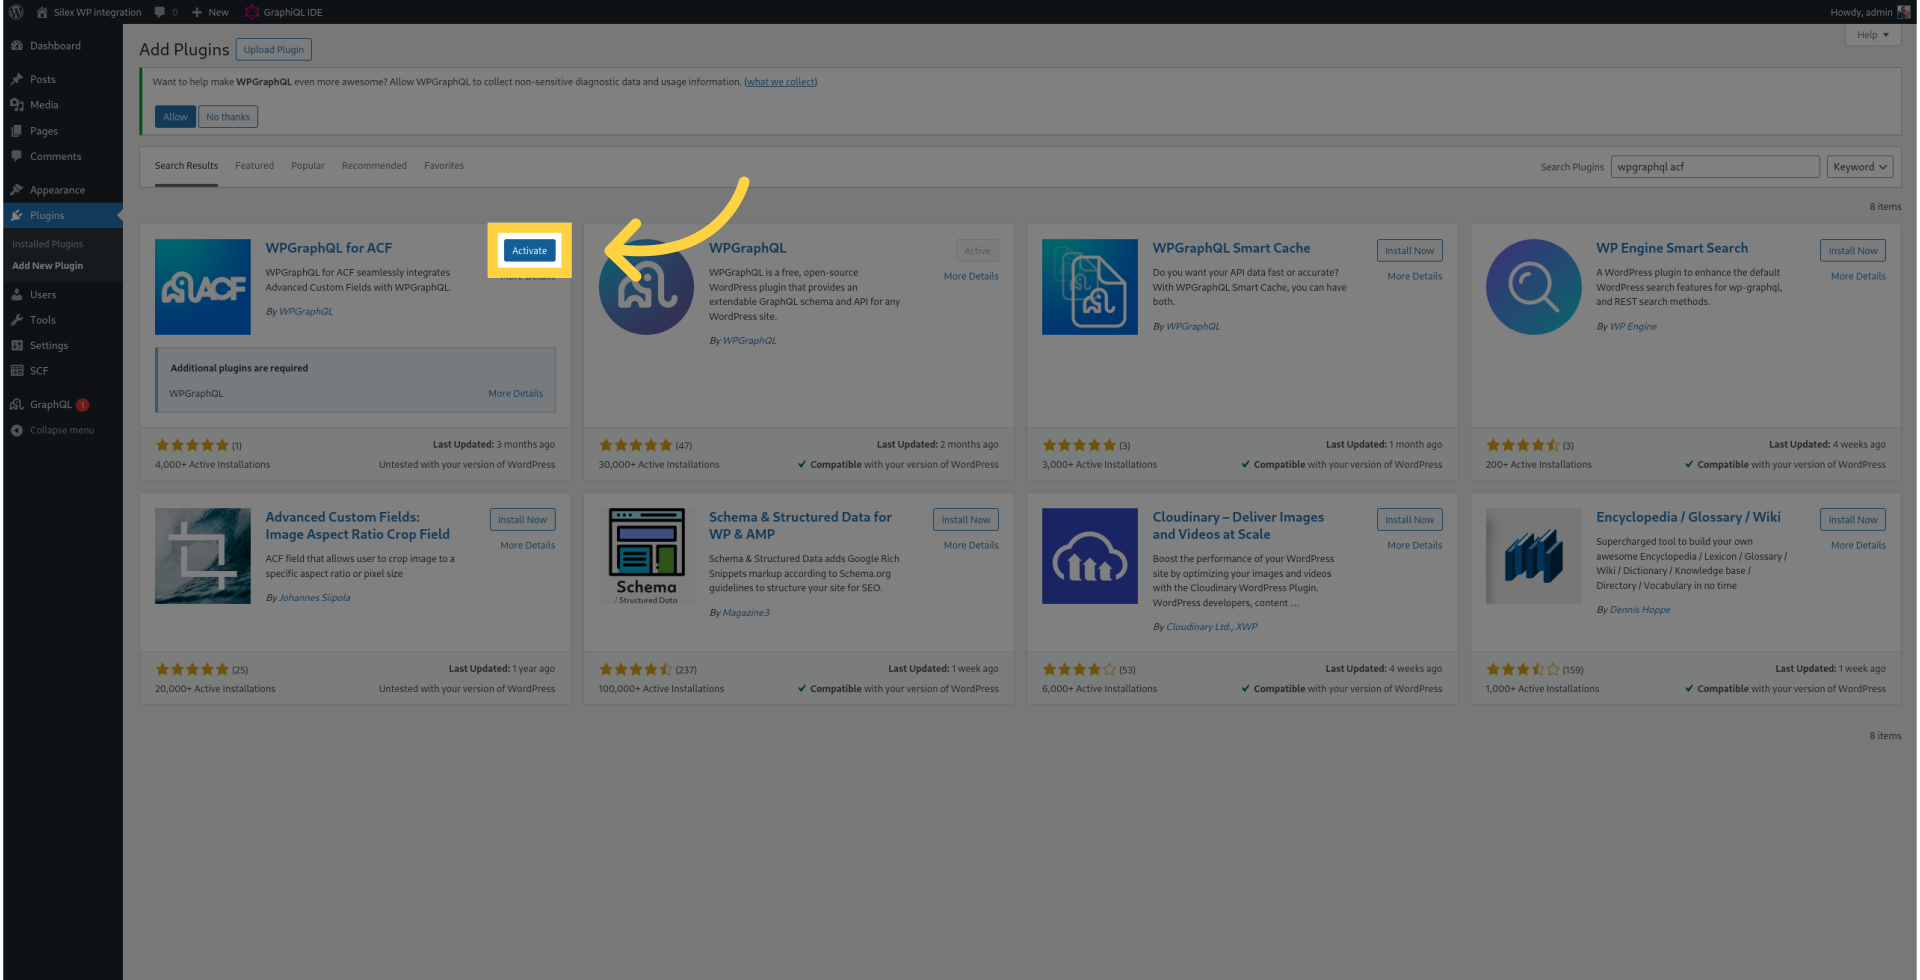
Task: Open the Encyclopedia / Glossary / Wiki title
Action: click(1688, 517)
